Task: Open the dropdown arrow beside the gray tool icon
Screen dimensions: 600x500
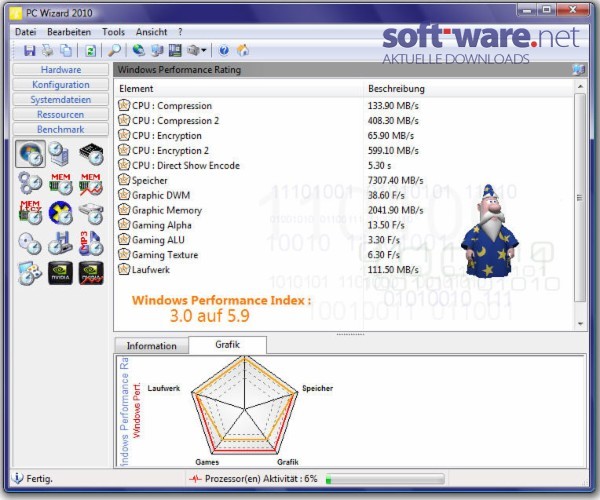Action: pyautogui.click(x=204, y=50)
